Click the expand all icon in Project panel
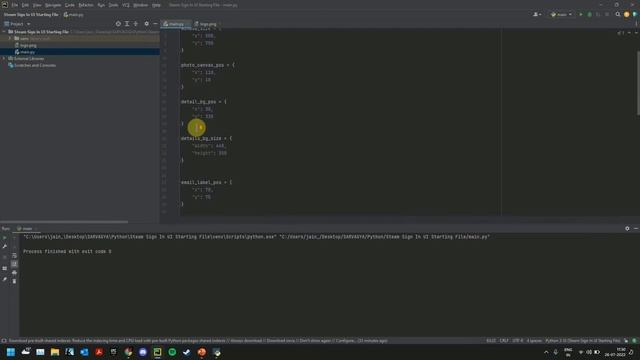This screenshot has width=640, height=360. (127, 24)
